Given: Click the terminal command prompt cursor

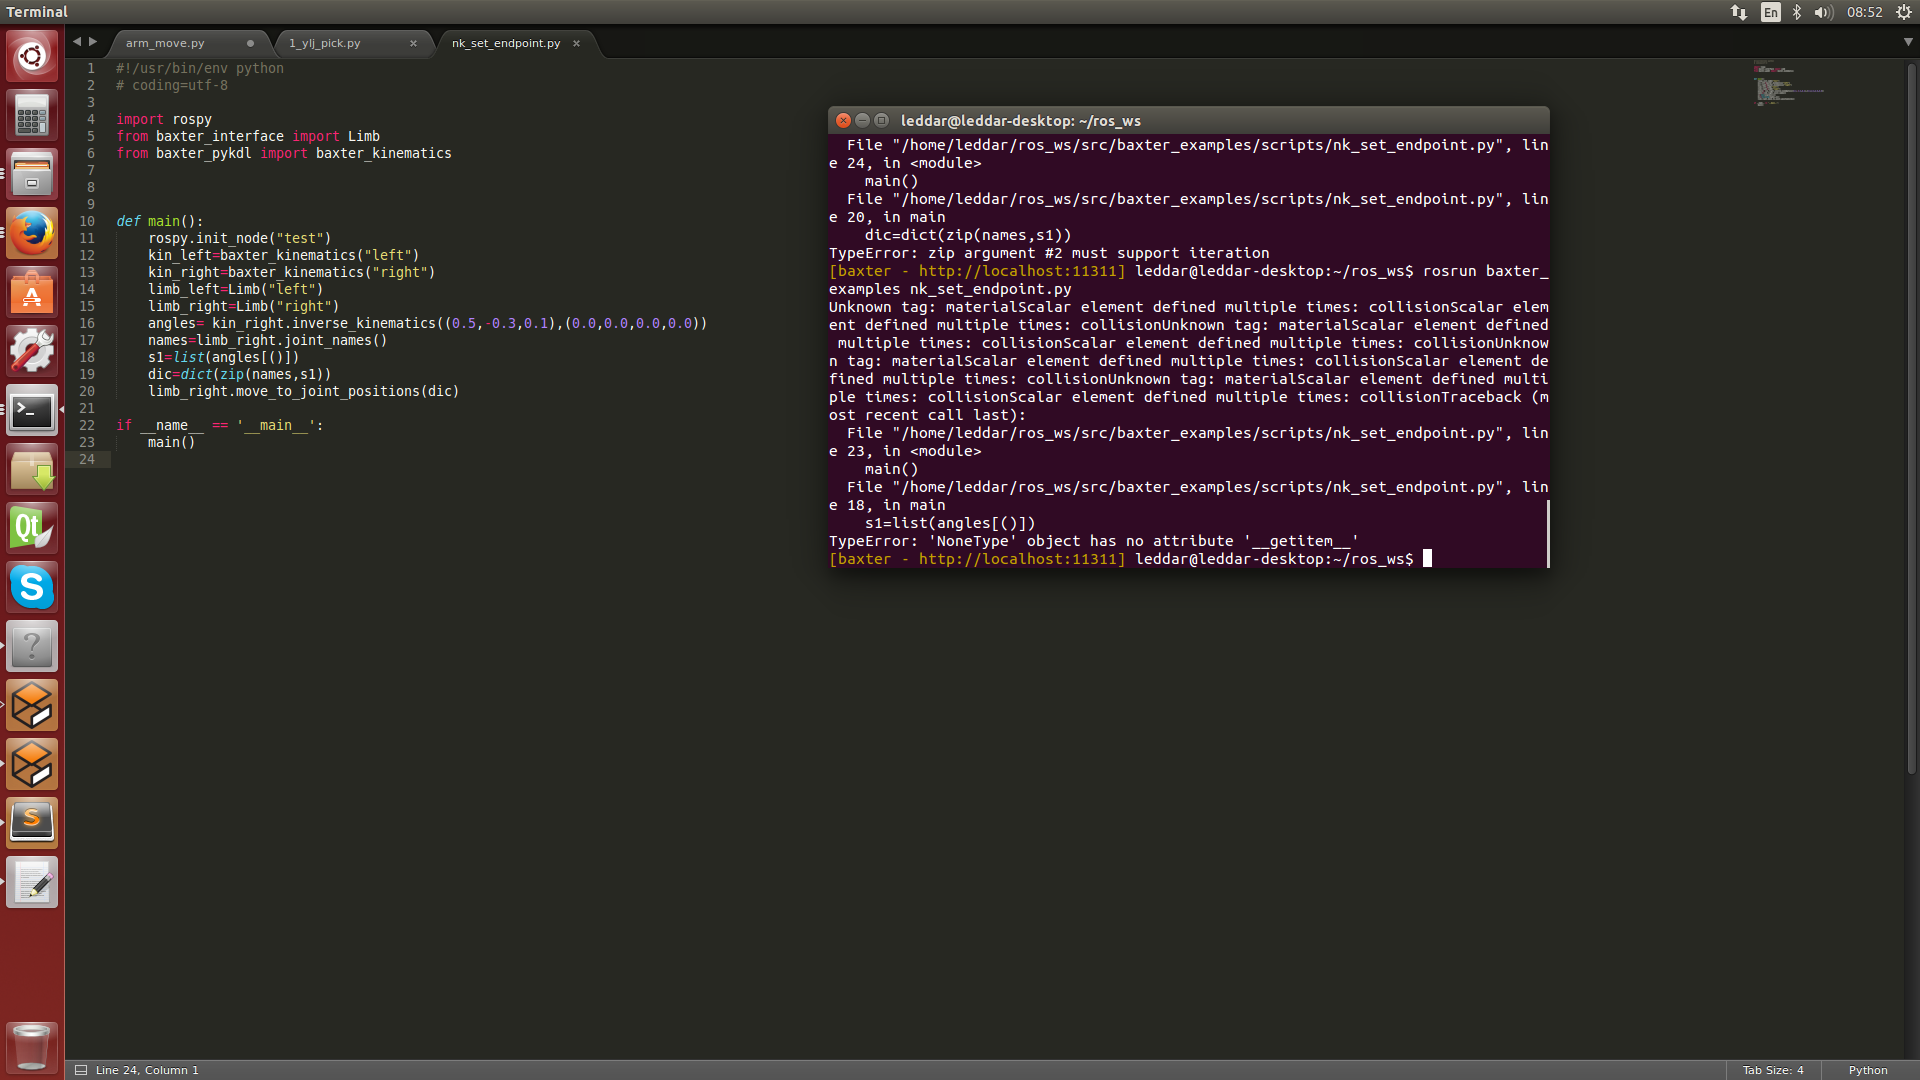Looking at the screenshot, I should click(x=1427, y=559).
